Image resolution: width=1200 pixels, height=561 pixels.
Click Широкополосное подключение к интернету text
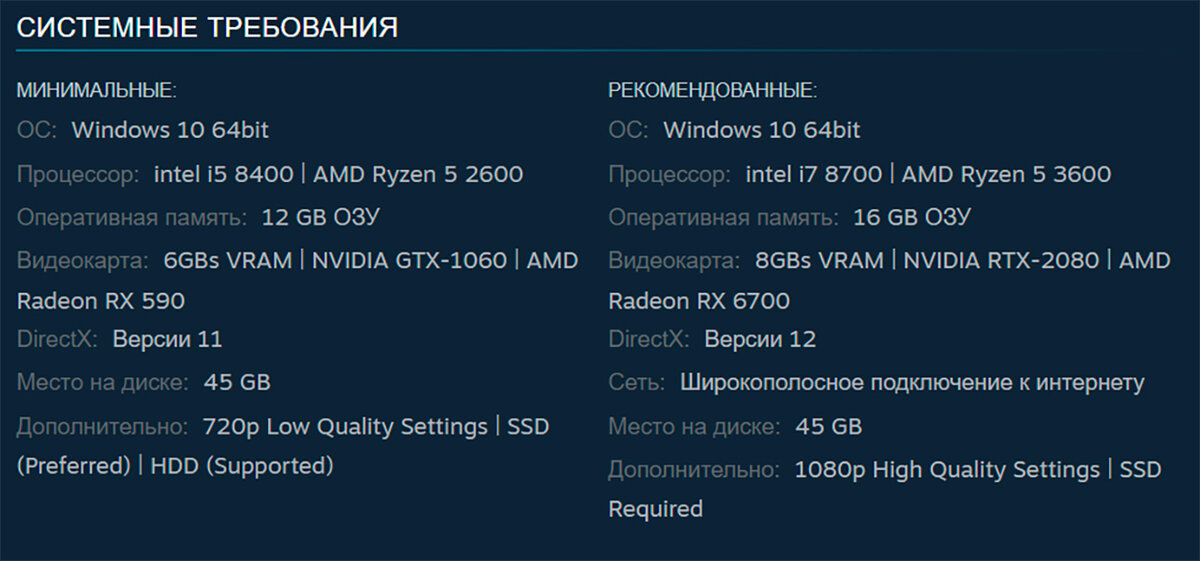coord(913,383)
